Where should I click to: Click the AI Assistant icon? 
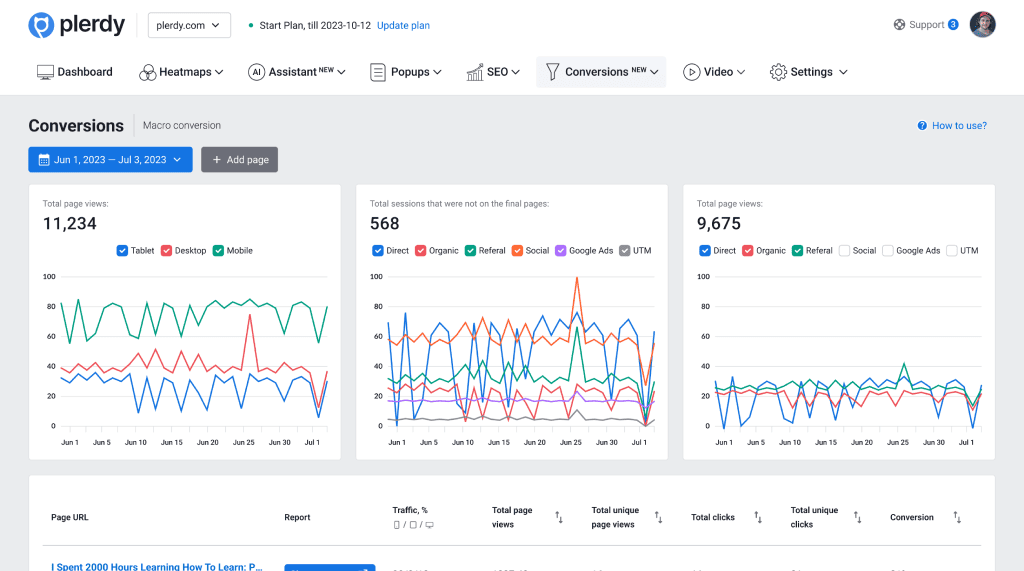click(256, 72)
